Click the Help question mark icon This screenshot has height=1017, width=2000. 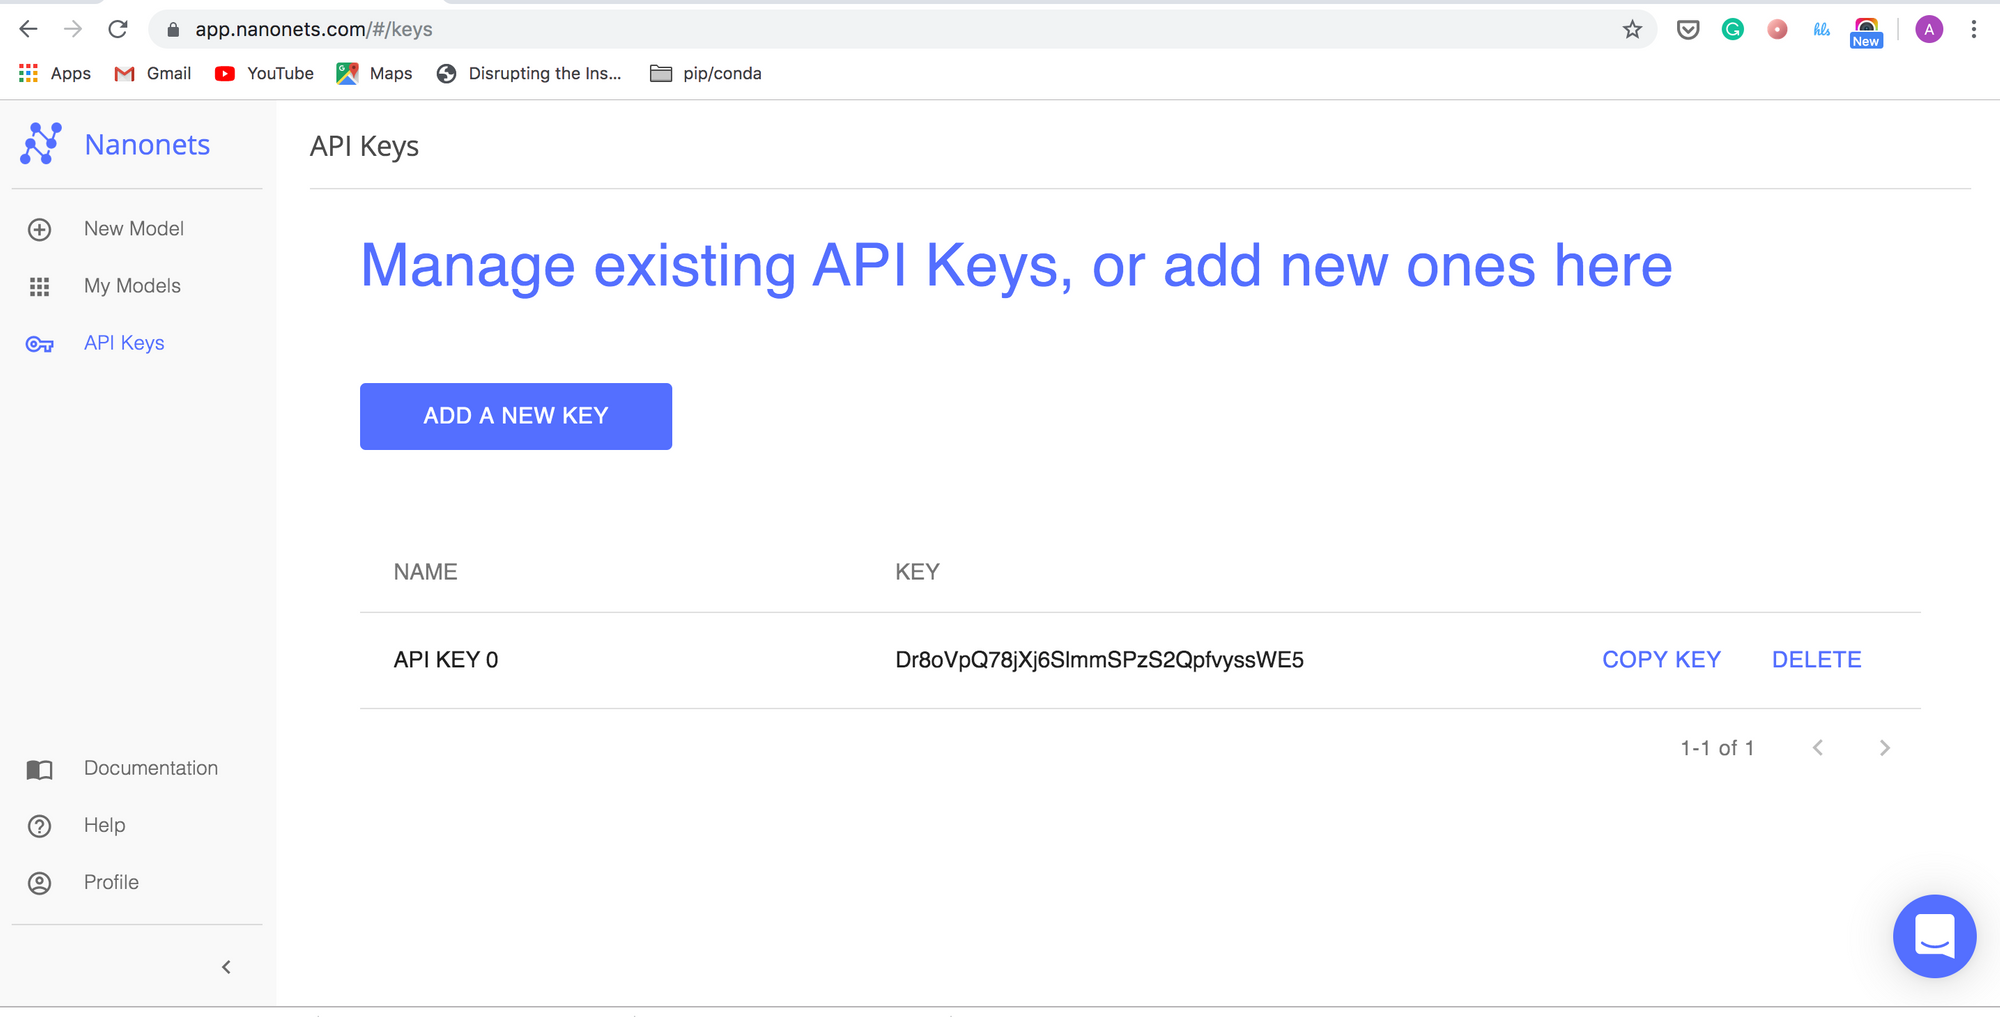click(40, 826)
